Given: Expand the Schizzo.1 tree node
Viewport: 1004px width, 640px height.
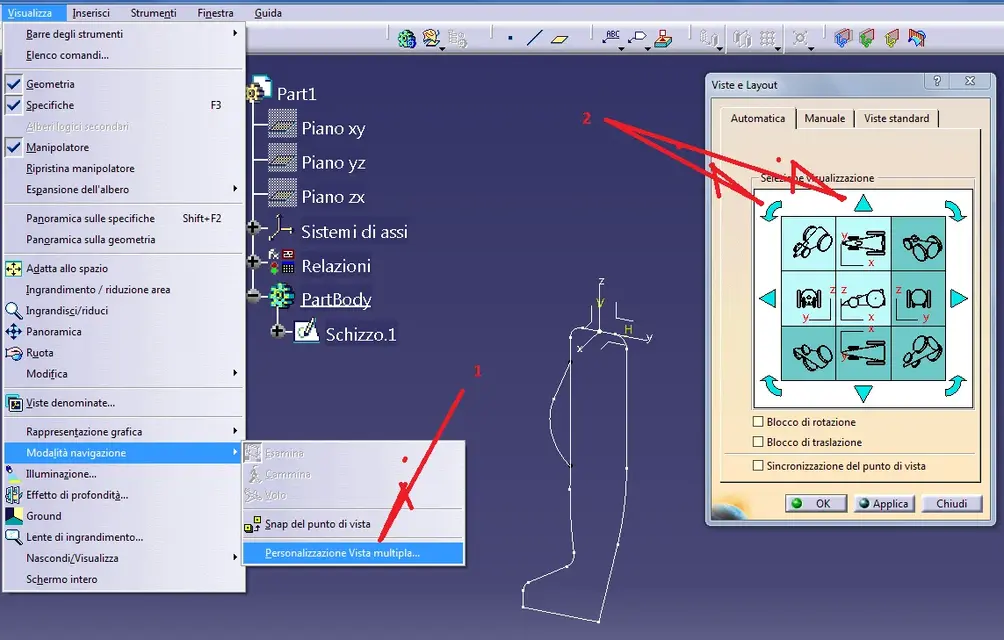Looking at the screenshot, I should pyautogui.click(x=278, y=331).
